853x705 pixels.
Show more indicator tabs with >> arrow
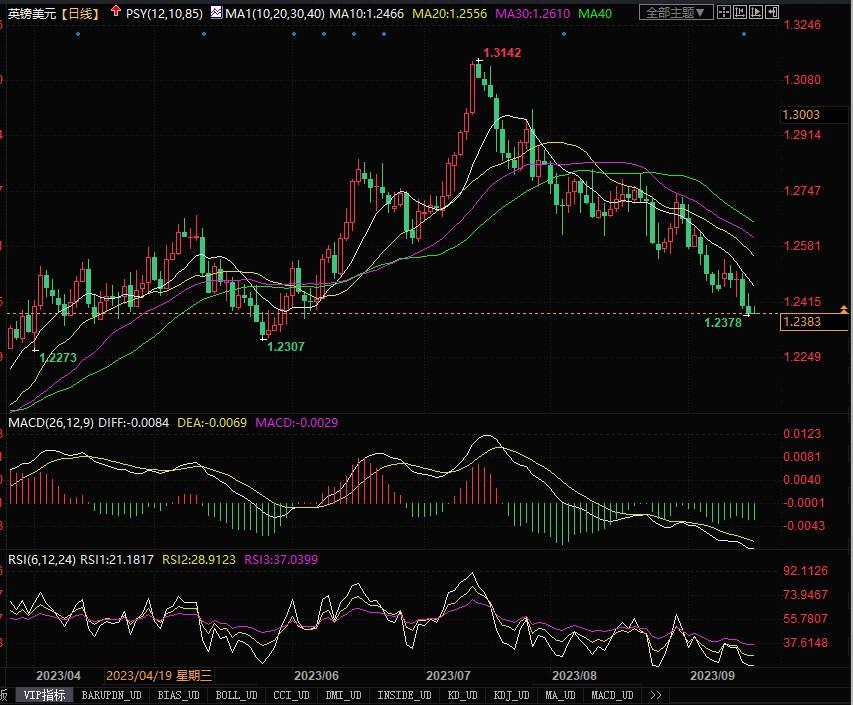656,695
